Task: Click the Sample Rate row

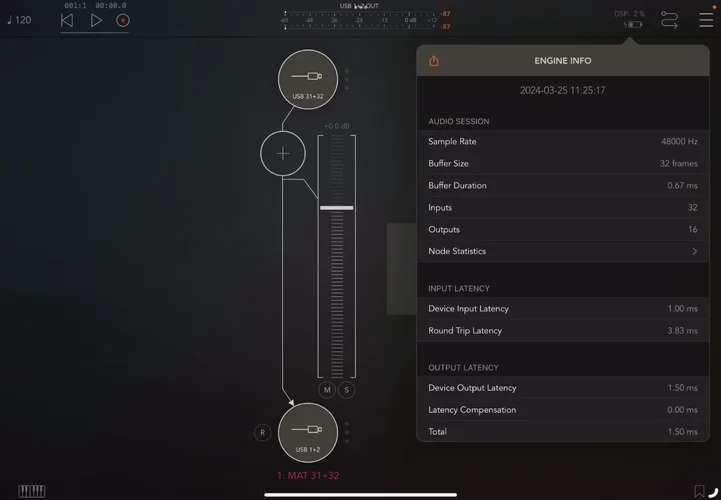Action: 563,142
